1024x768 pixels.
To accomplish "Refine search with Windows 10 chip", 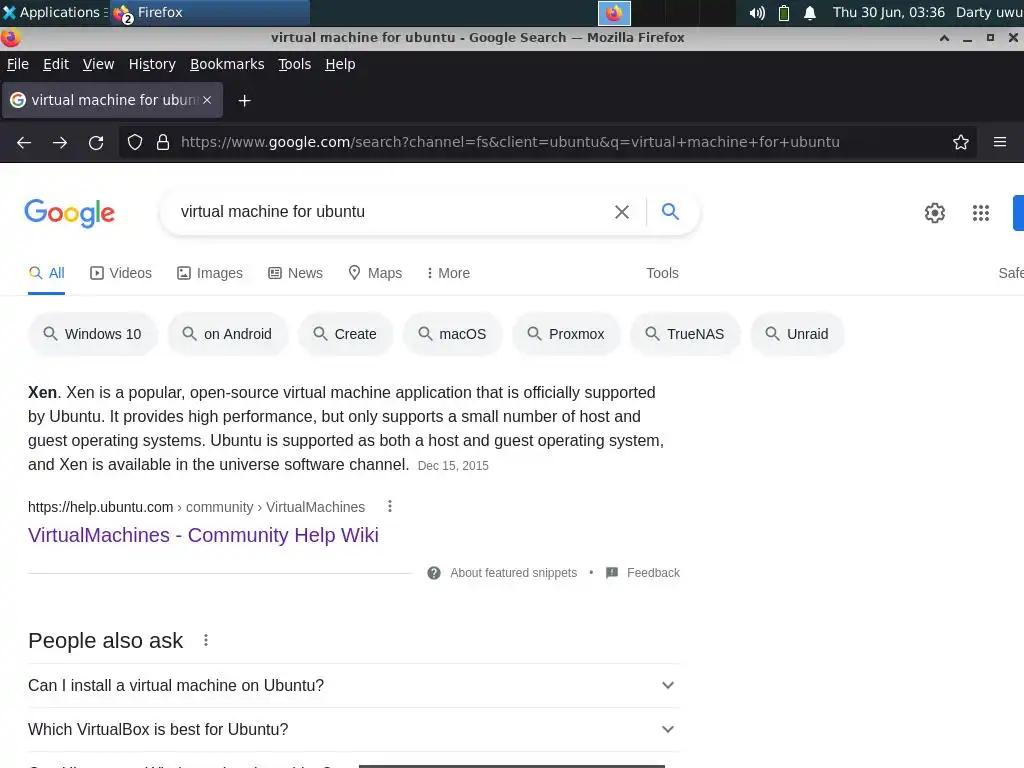I will coord(92,334).
